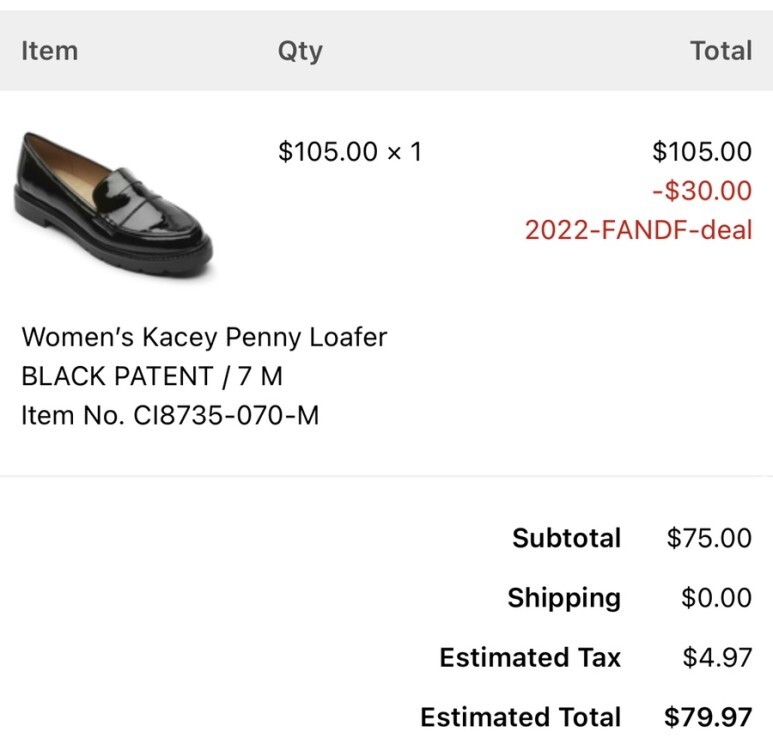Click the $105.00 line total price
Viewport: 773px width, 751px height.
pyautogui.click(x=702, y=151)
